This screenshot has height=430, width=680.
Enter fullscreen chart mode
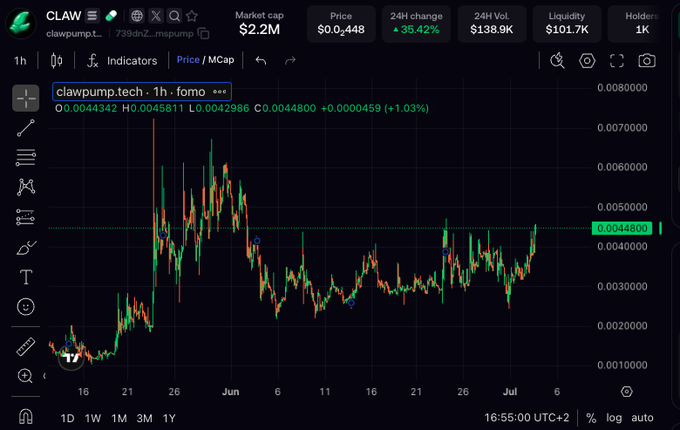(x=617, y=61)
